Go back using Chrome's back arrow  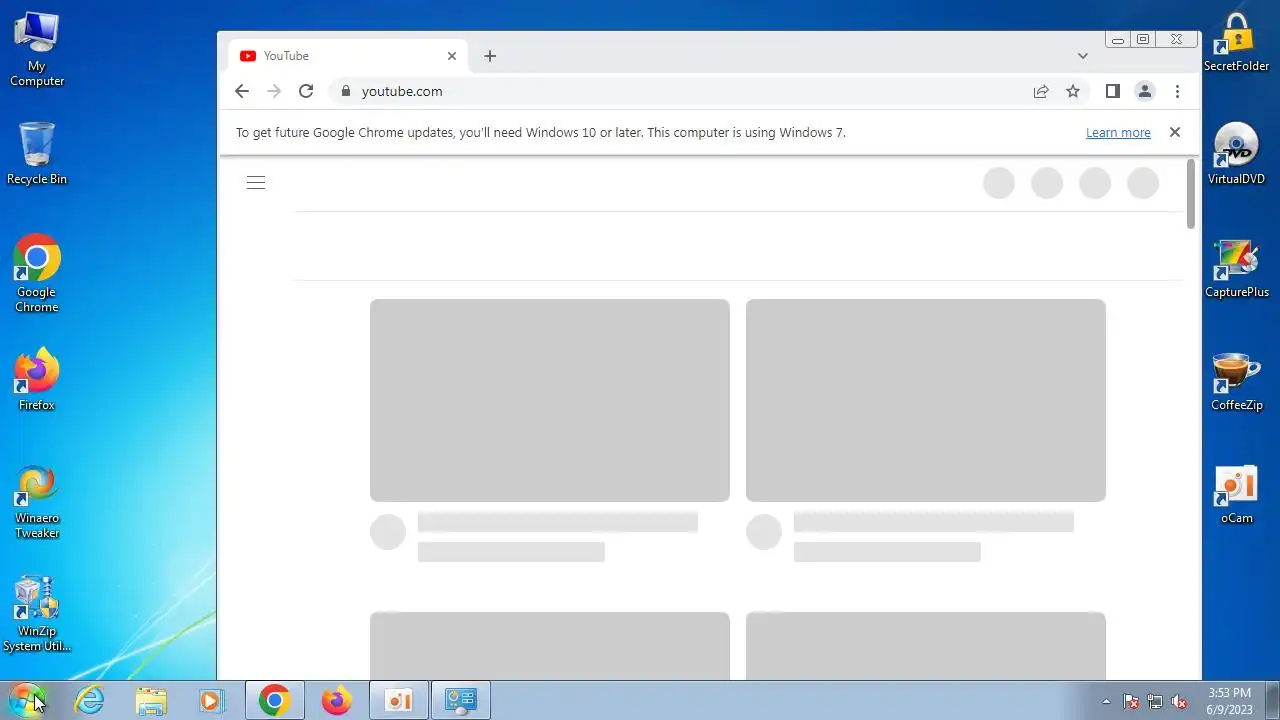[242, 91]
